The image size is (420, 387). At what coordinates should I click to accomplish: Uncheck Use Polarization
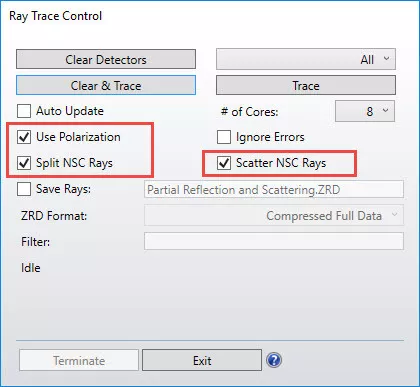click(x=24, y=137)
